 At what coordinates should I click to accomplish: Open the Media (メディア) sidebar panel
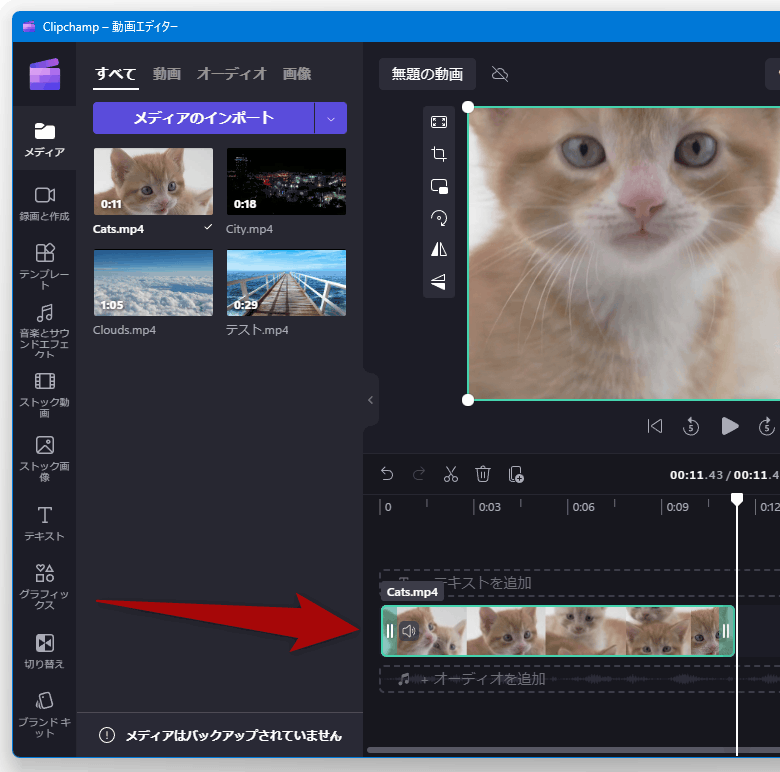coord(44,140)
